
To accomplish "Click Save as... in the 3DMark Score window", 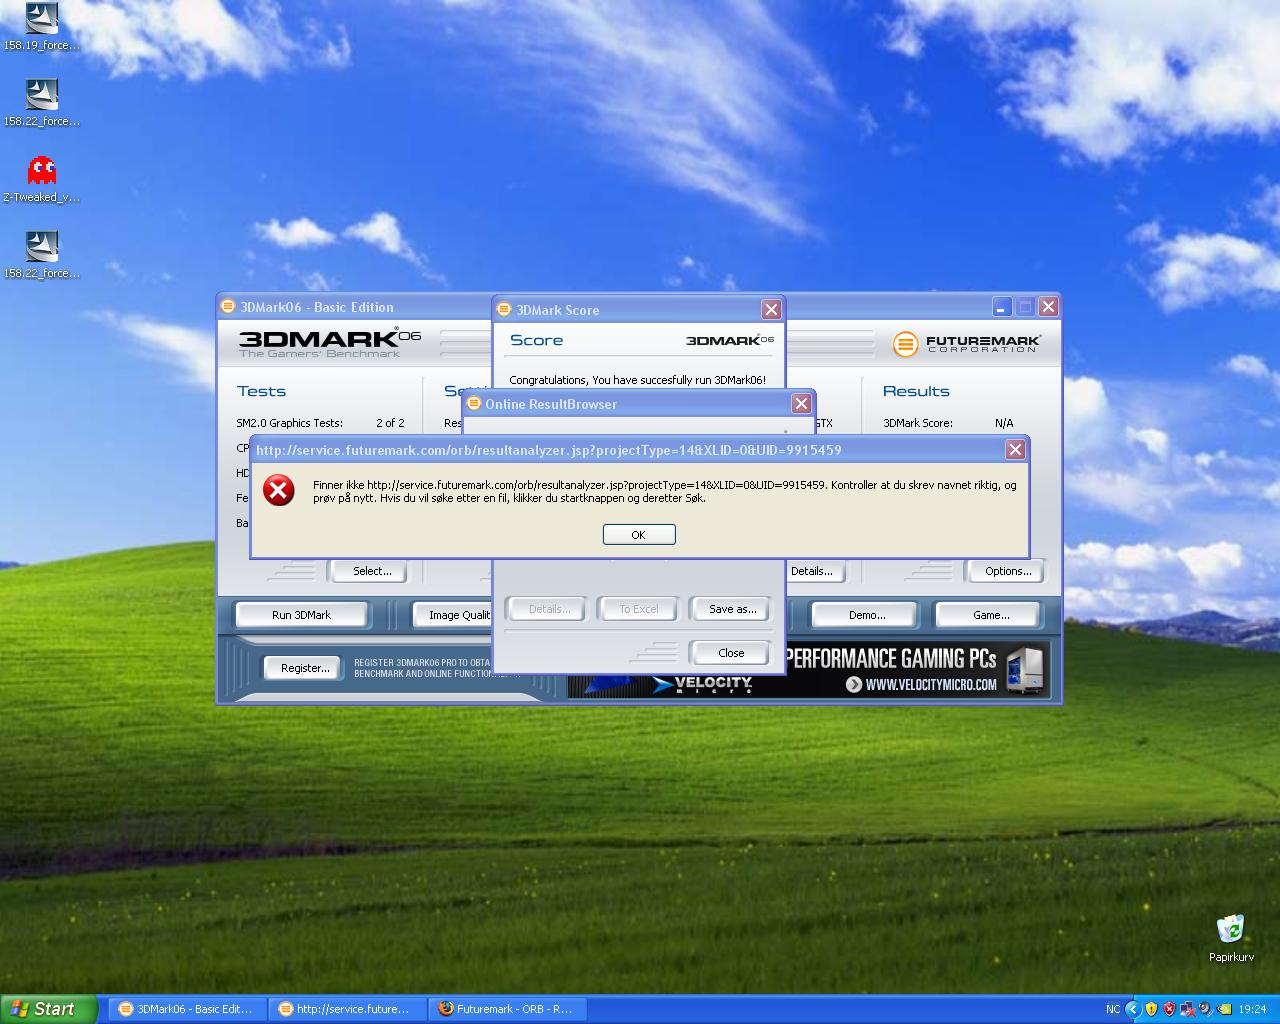I will pos(732,609).
